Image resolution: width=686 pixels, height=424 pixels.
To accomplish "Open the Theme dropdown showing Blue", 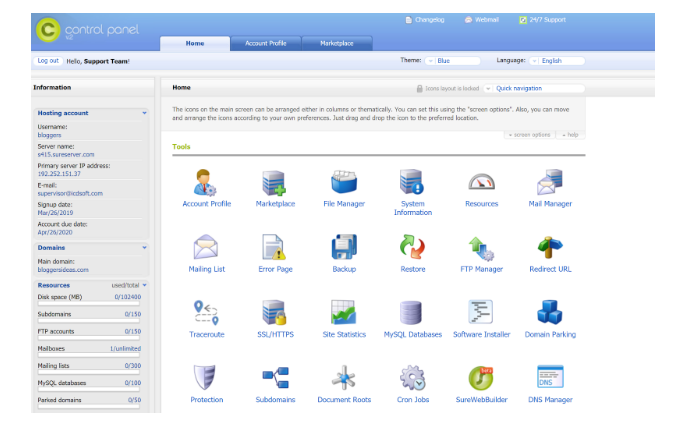I will (x=453, y=61).
